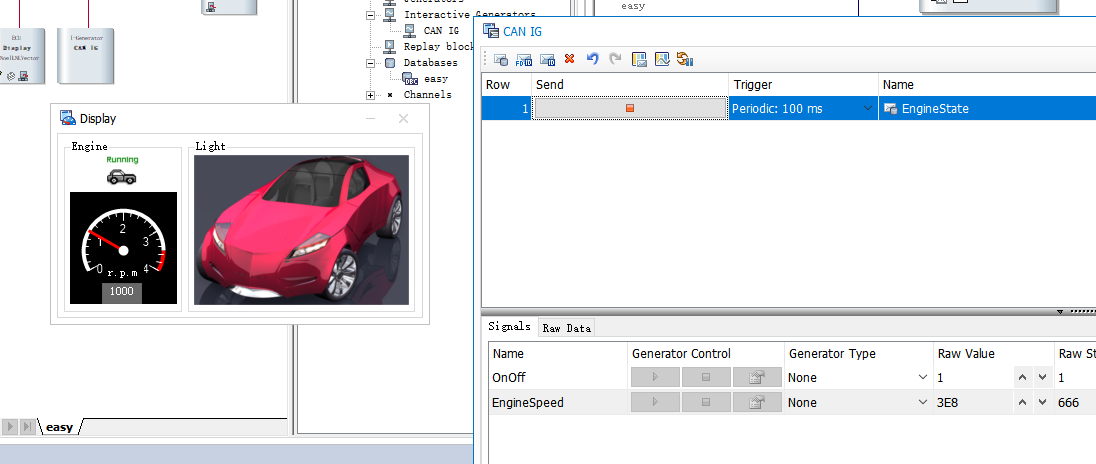
Task: Open OnOff Generator Type dropdown
Action: click(x=923, y=377)
